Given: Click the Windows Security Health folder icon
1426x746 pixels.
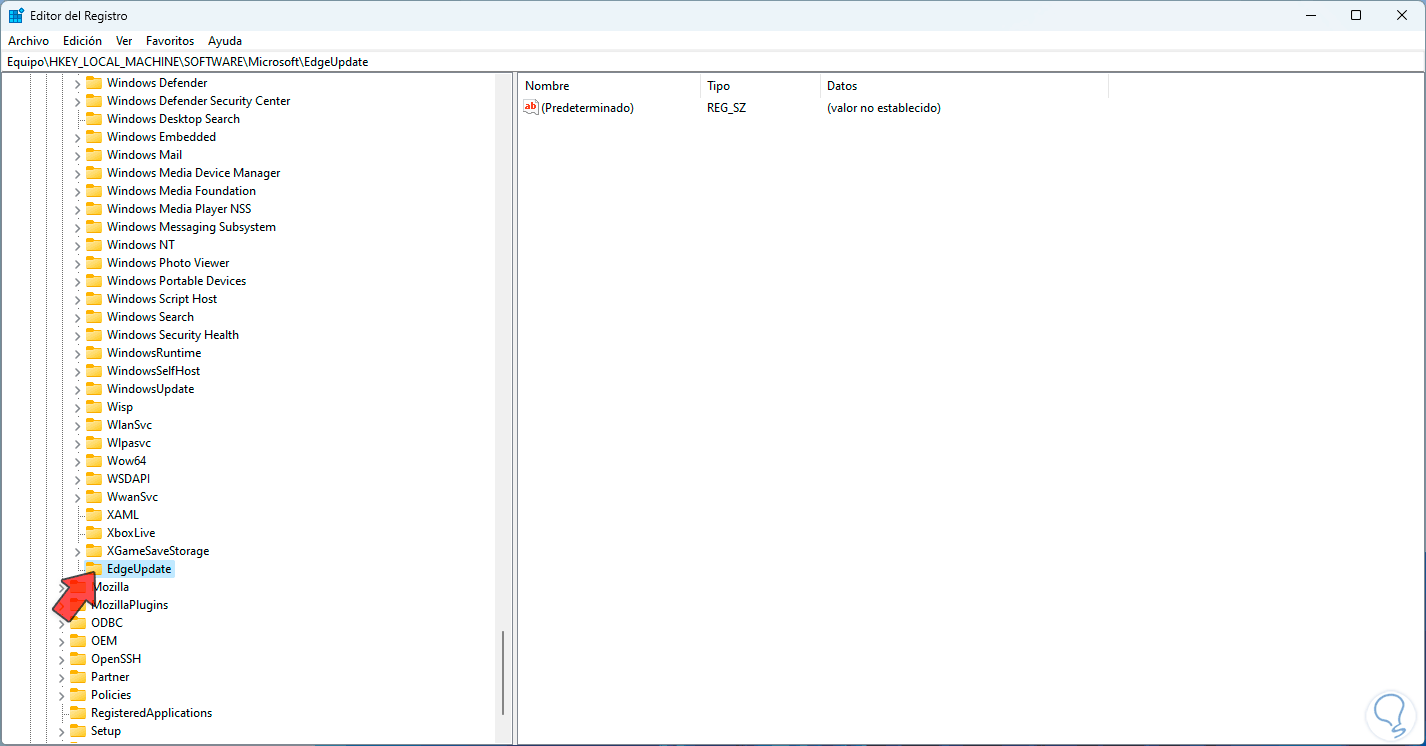Looking at the screenshot, I should [94, 335].
